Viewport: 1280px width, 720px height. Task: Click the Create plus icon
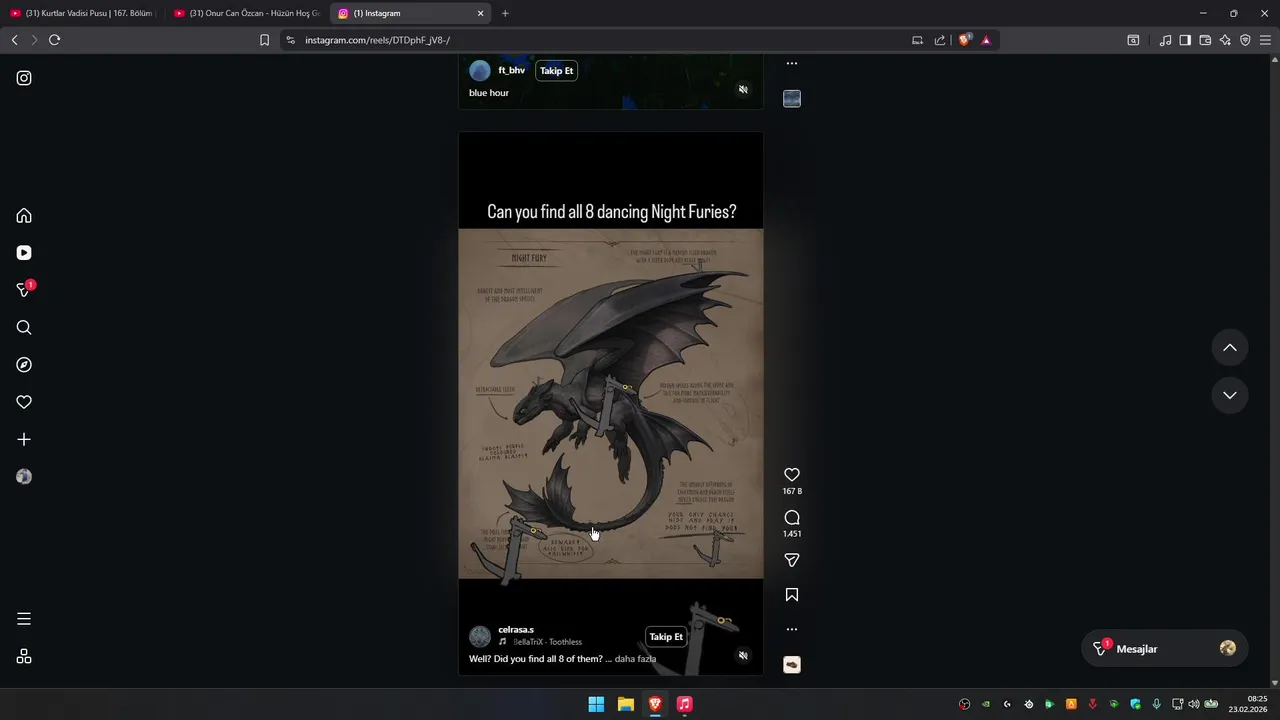click(x=24, y=440)
